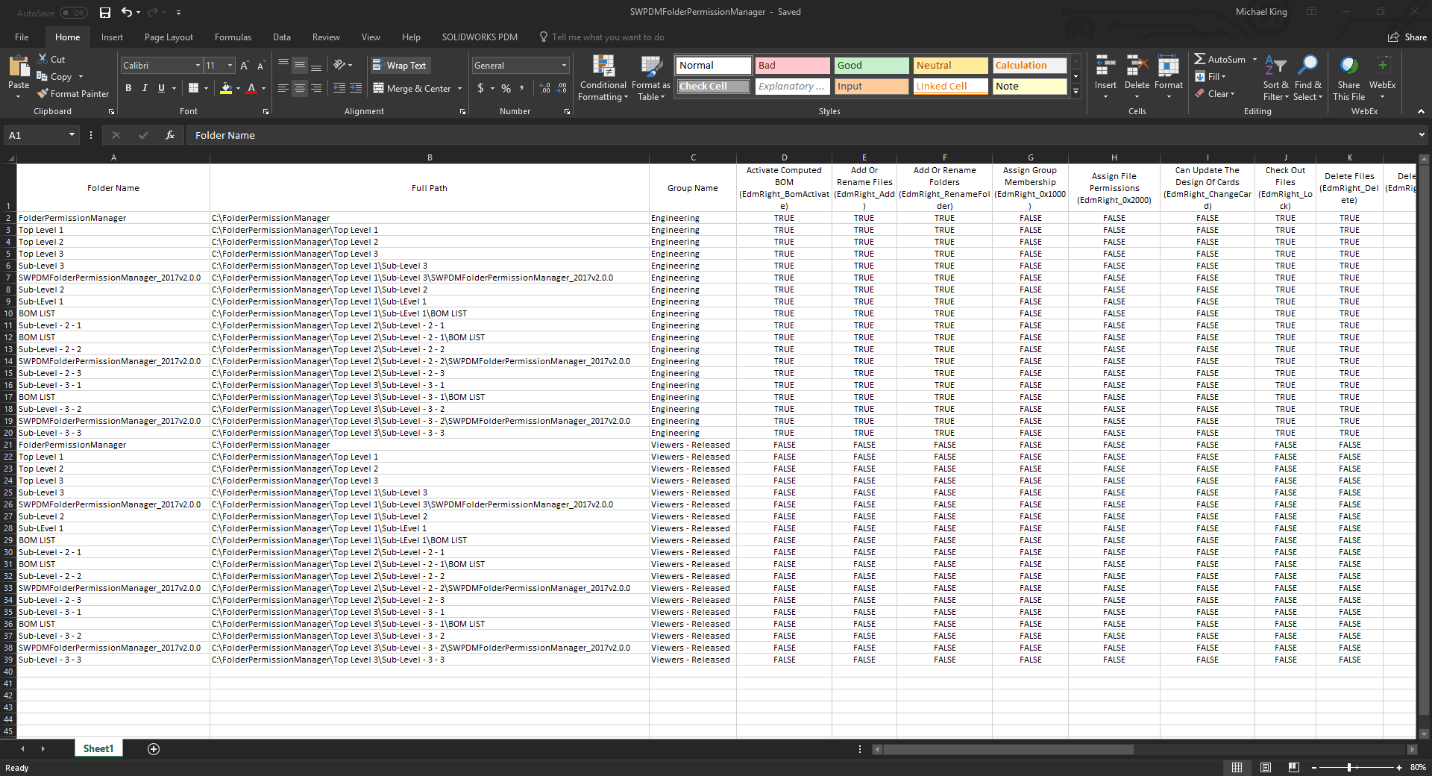Apply the Neutral cell style
The width and height of the screenshot is (1432, 776).
click(950, 65)
